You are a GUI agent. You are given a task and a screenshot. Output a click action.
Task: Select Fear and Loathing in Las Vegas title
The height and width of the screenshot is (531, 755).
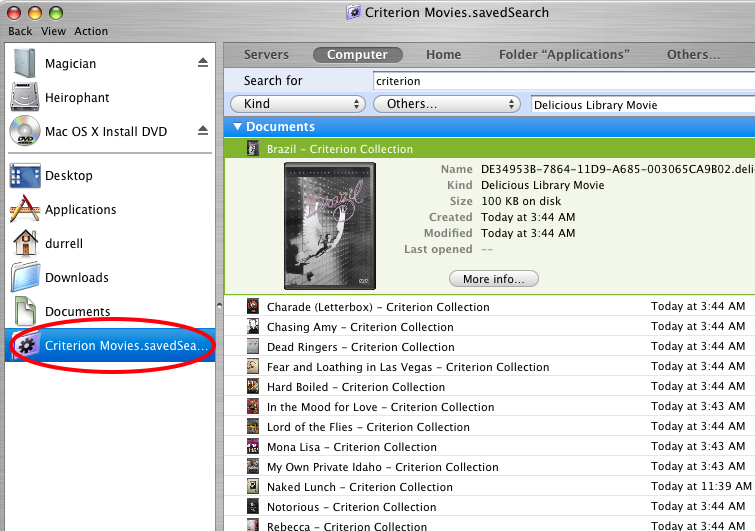click(x=408, y=367)
